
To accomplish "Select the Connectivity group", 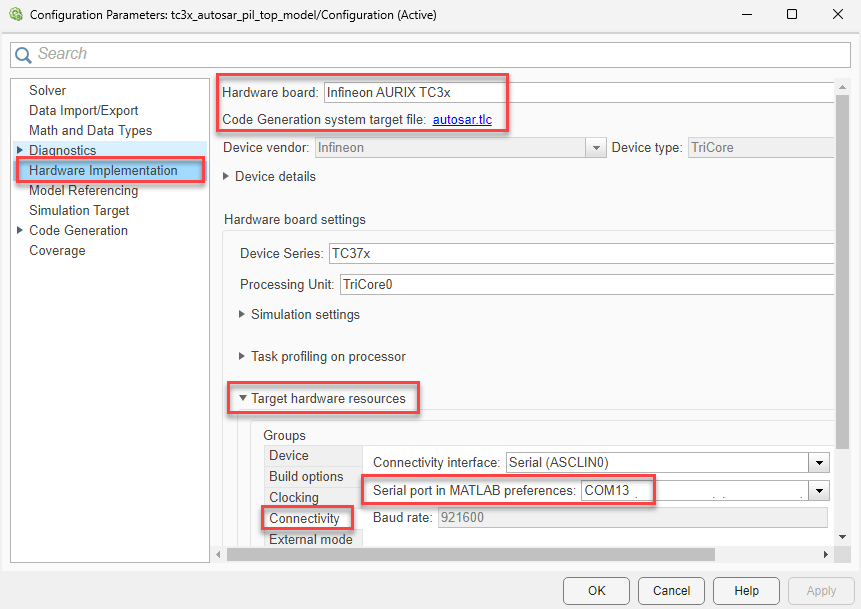I will [306, 518].
